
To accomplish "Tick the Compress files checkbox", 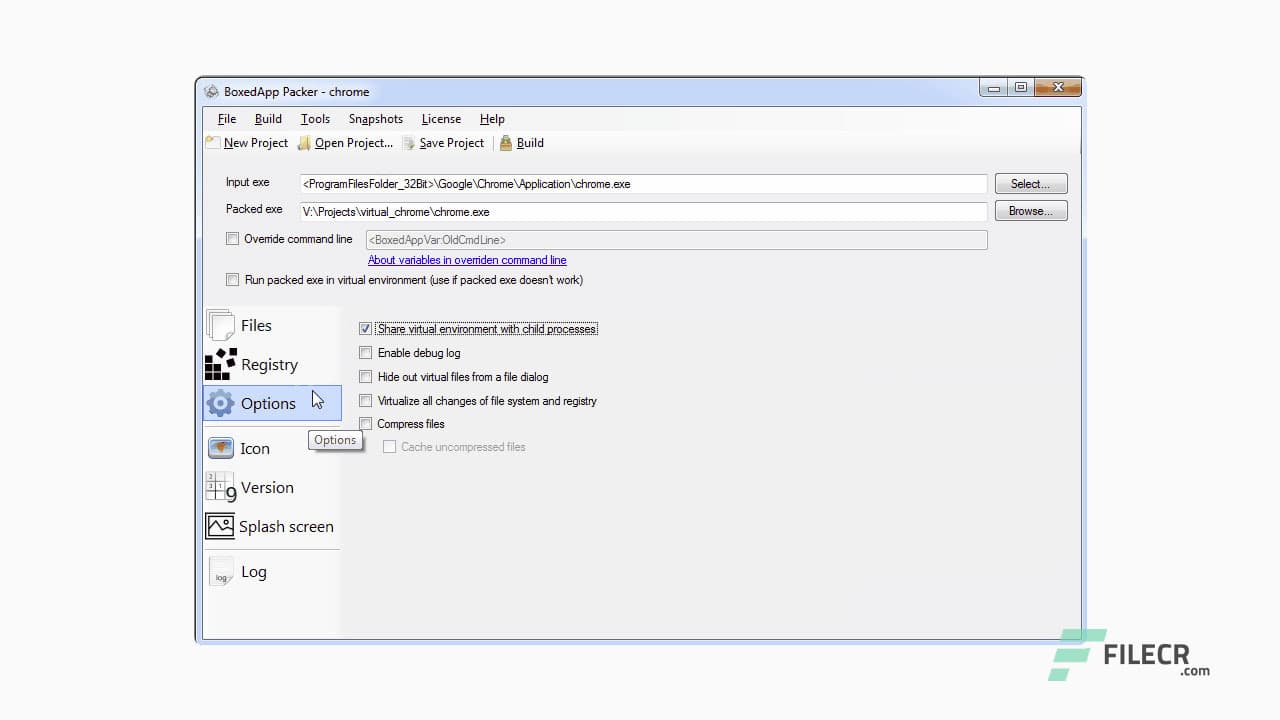I will click(366, 424).
